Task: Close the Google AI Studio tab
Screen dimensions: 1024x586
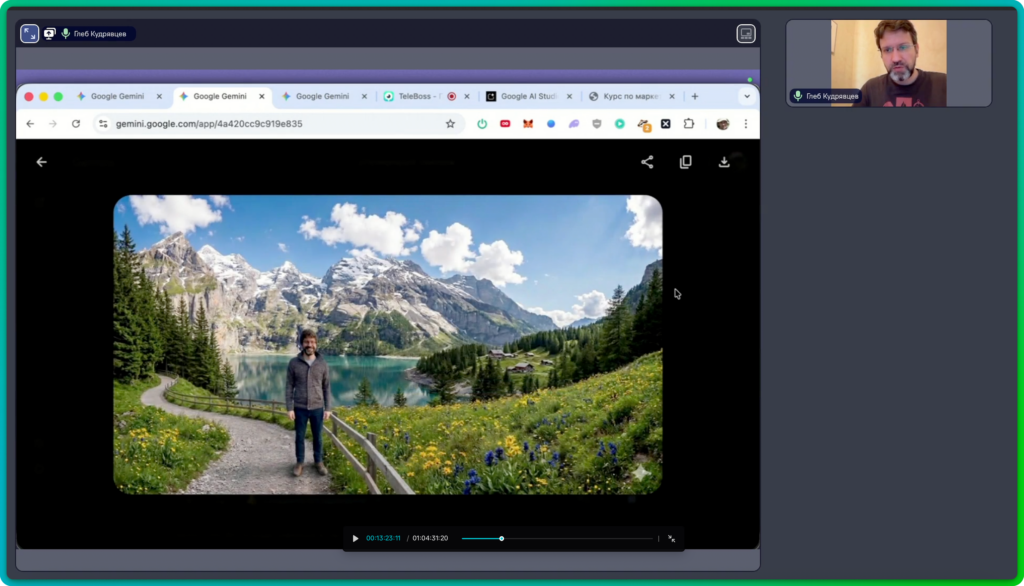Action: pyautogui.click(x=569, y=96)
